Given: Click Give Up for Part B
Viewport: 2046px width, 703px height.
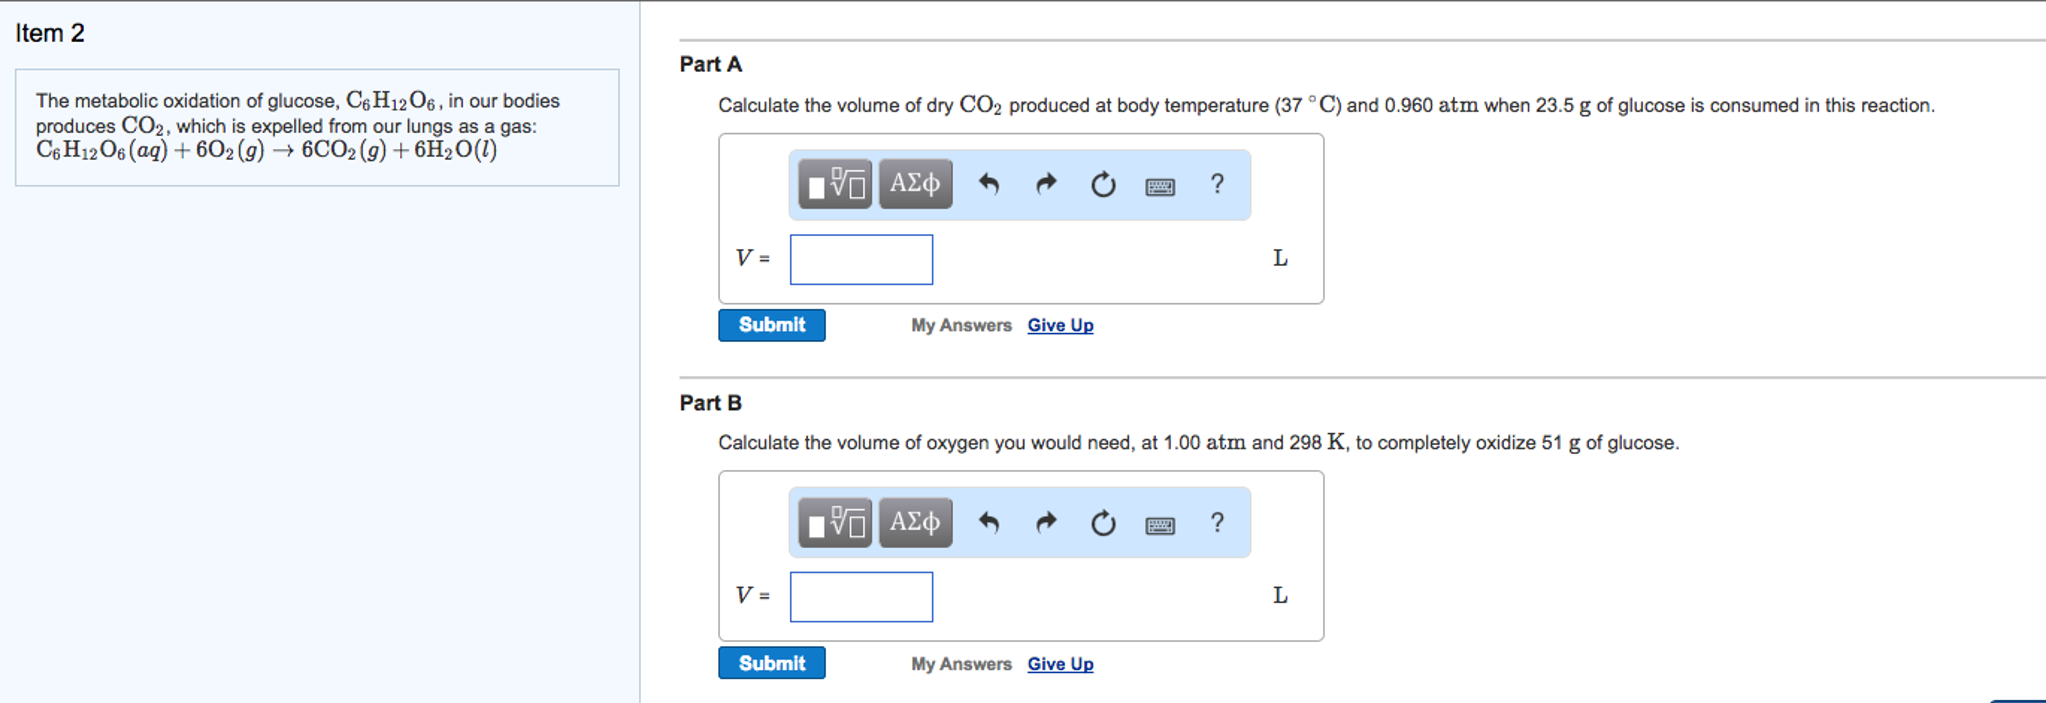Looking at the screenshot, I should [1060, 663].
